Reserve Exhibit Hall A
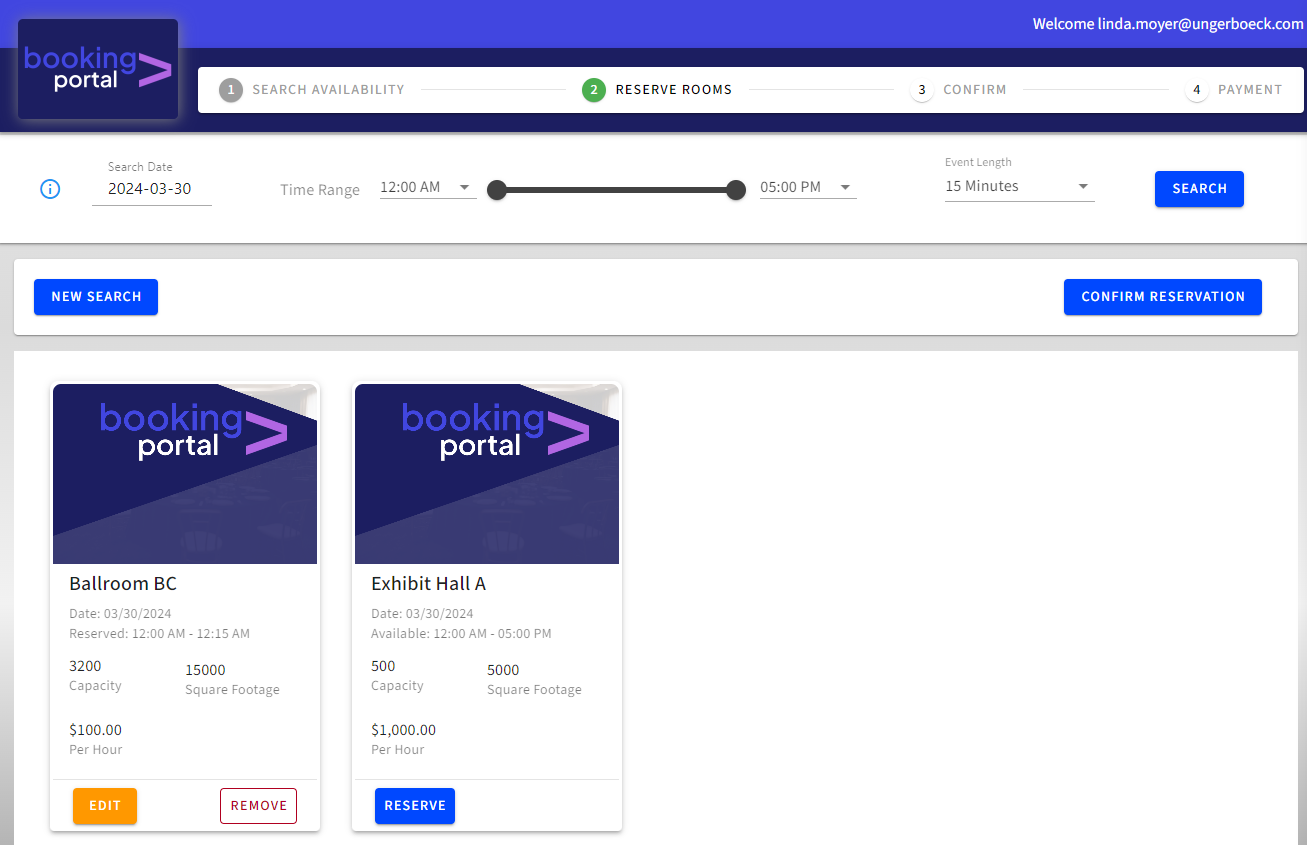This screenshot has width=1307, height=845. pos(415,806)
